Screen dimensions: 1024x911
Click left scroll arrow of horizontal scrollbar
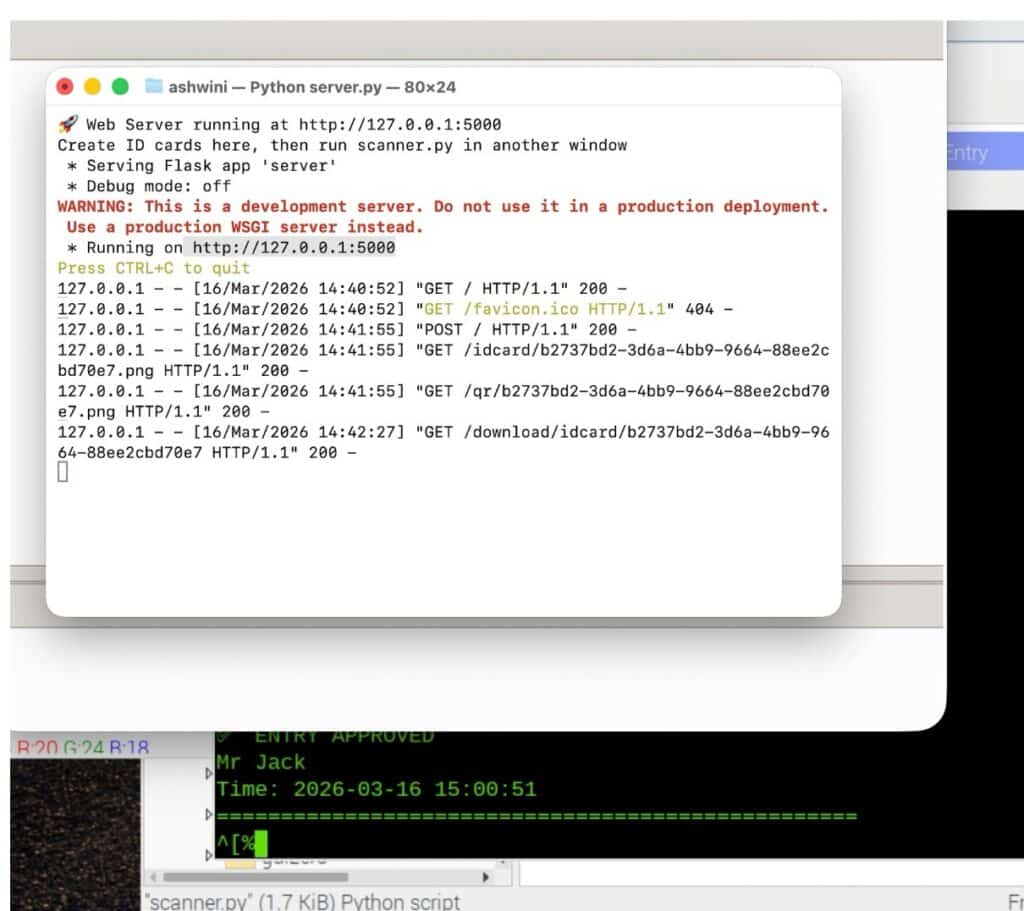[152, 877]
